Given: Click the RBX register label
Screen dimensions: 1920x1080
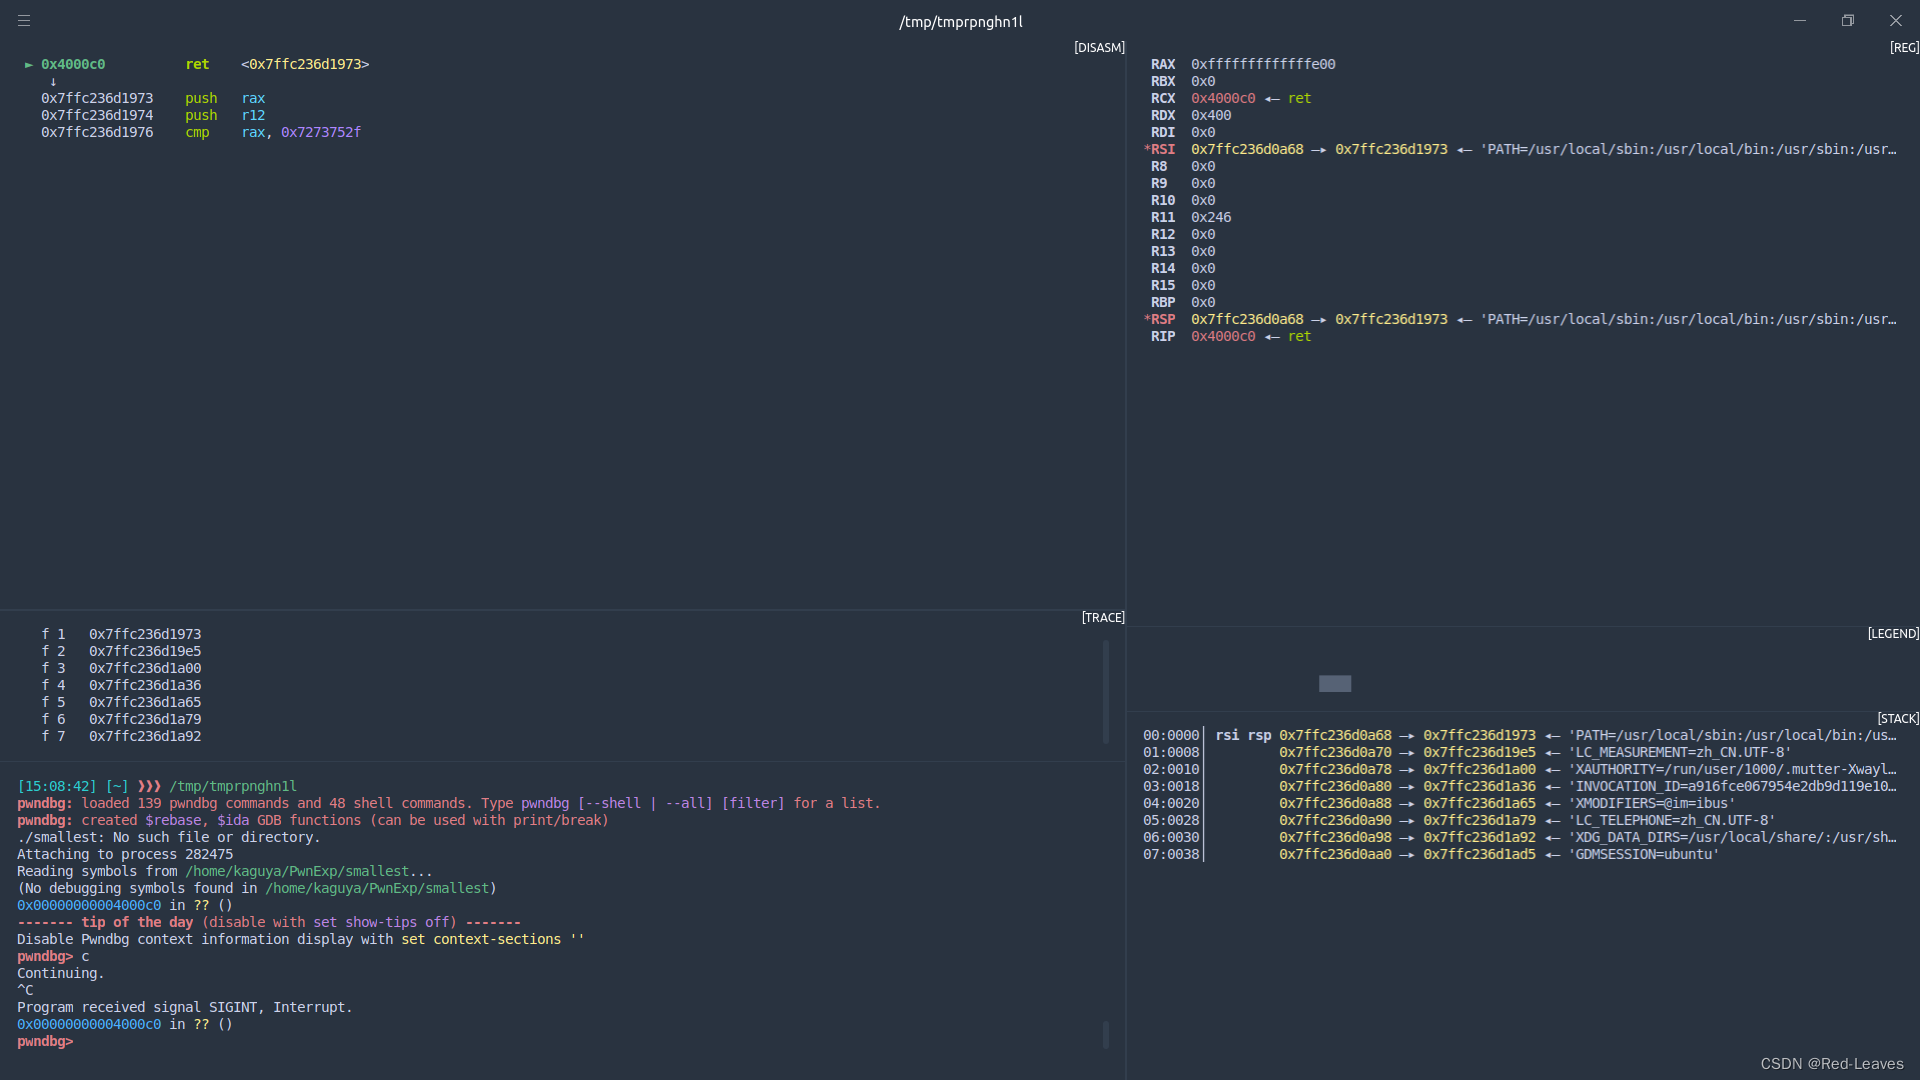Looking at the screenshot, I should click(x=1163, y=81).
